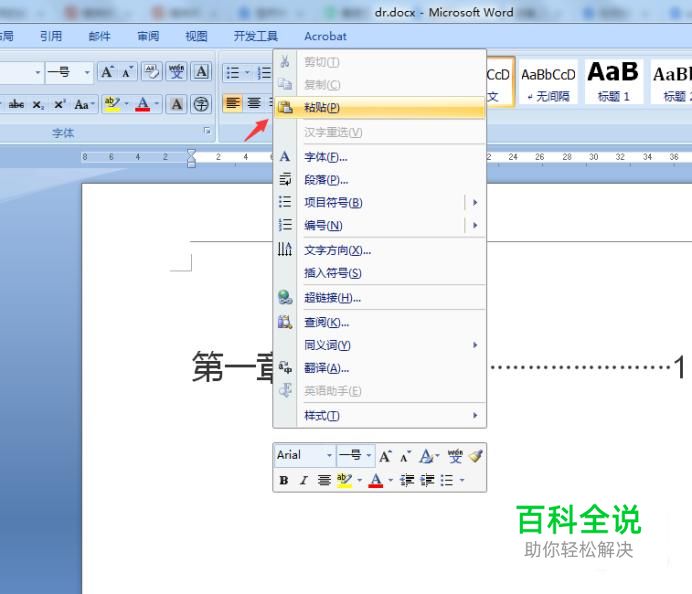Image resolution: width=692 pixels, height=594 pixels.
Task: Center text via mini toolbar
Action: (x=324, y=480)
